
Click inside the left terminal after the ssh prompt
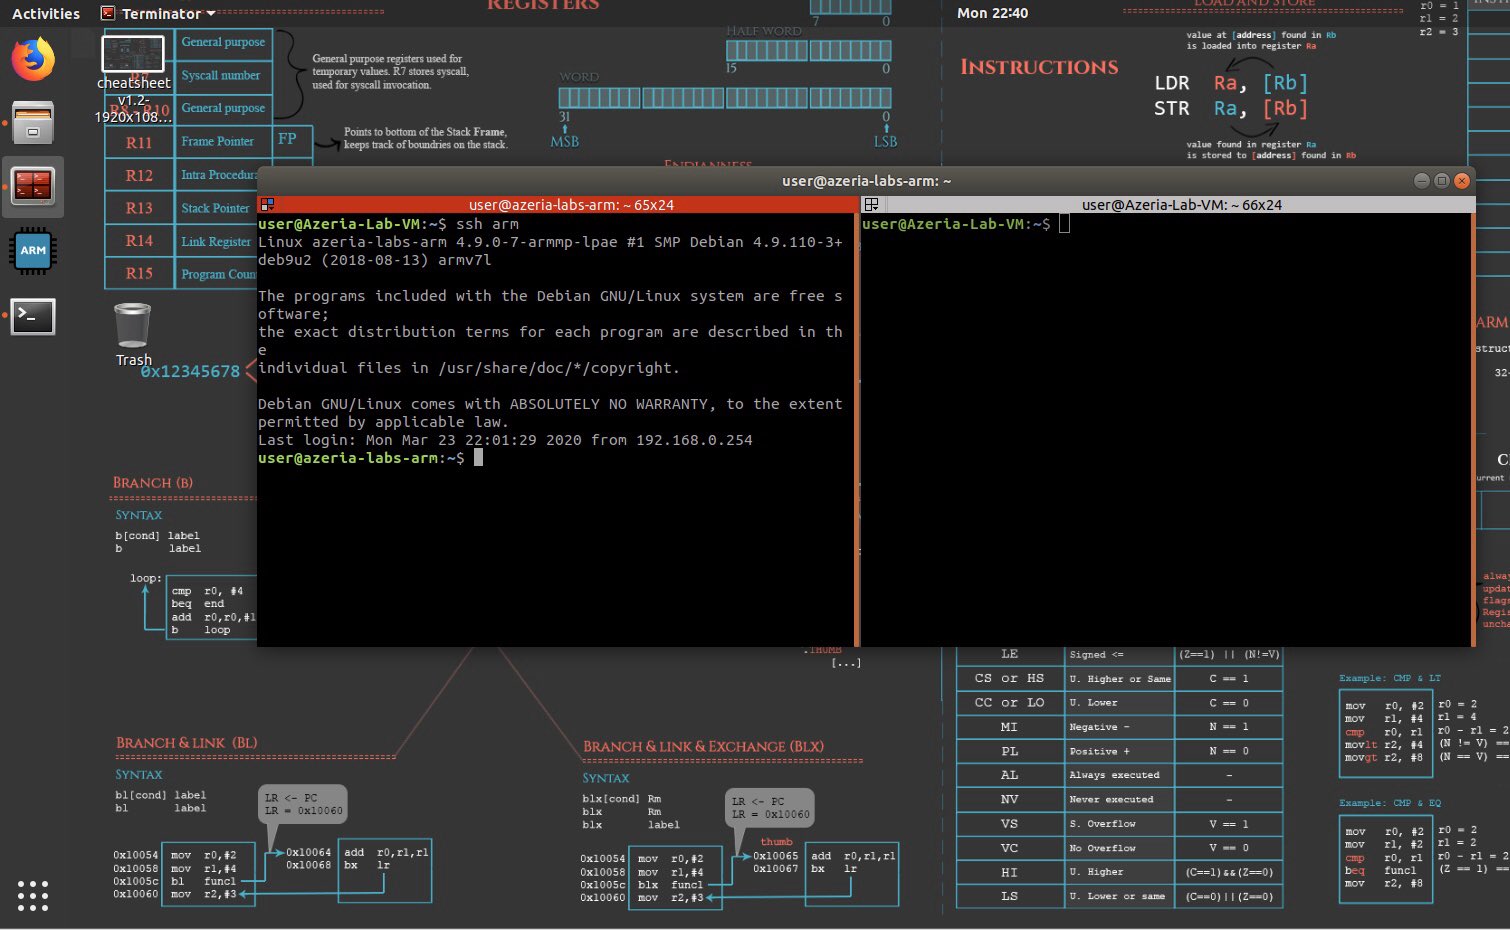pos(478,457)
